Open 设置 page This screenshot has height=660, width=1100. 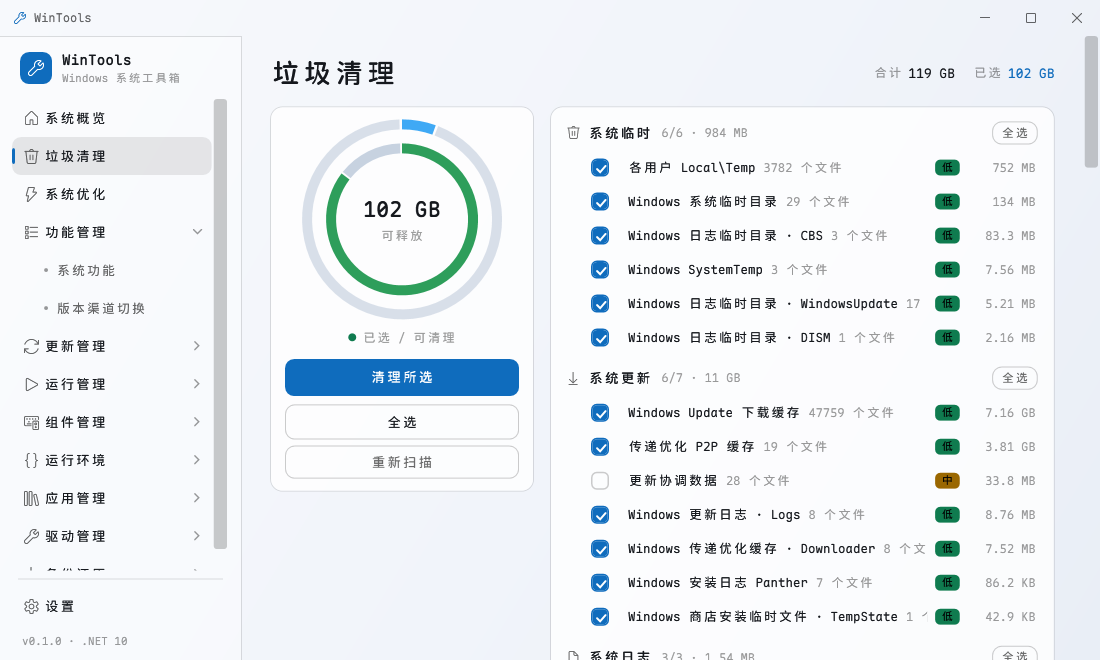coord(112,606)
